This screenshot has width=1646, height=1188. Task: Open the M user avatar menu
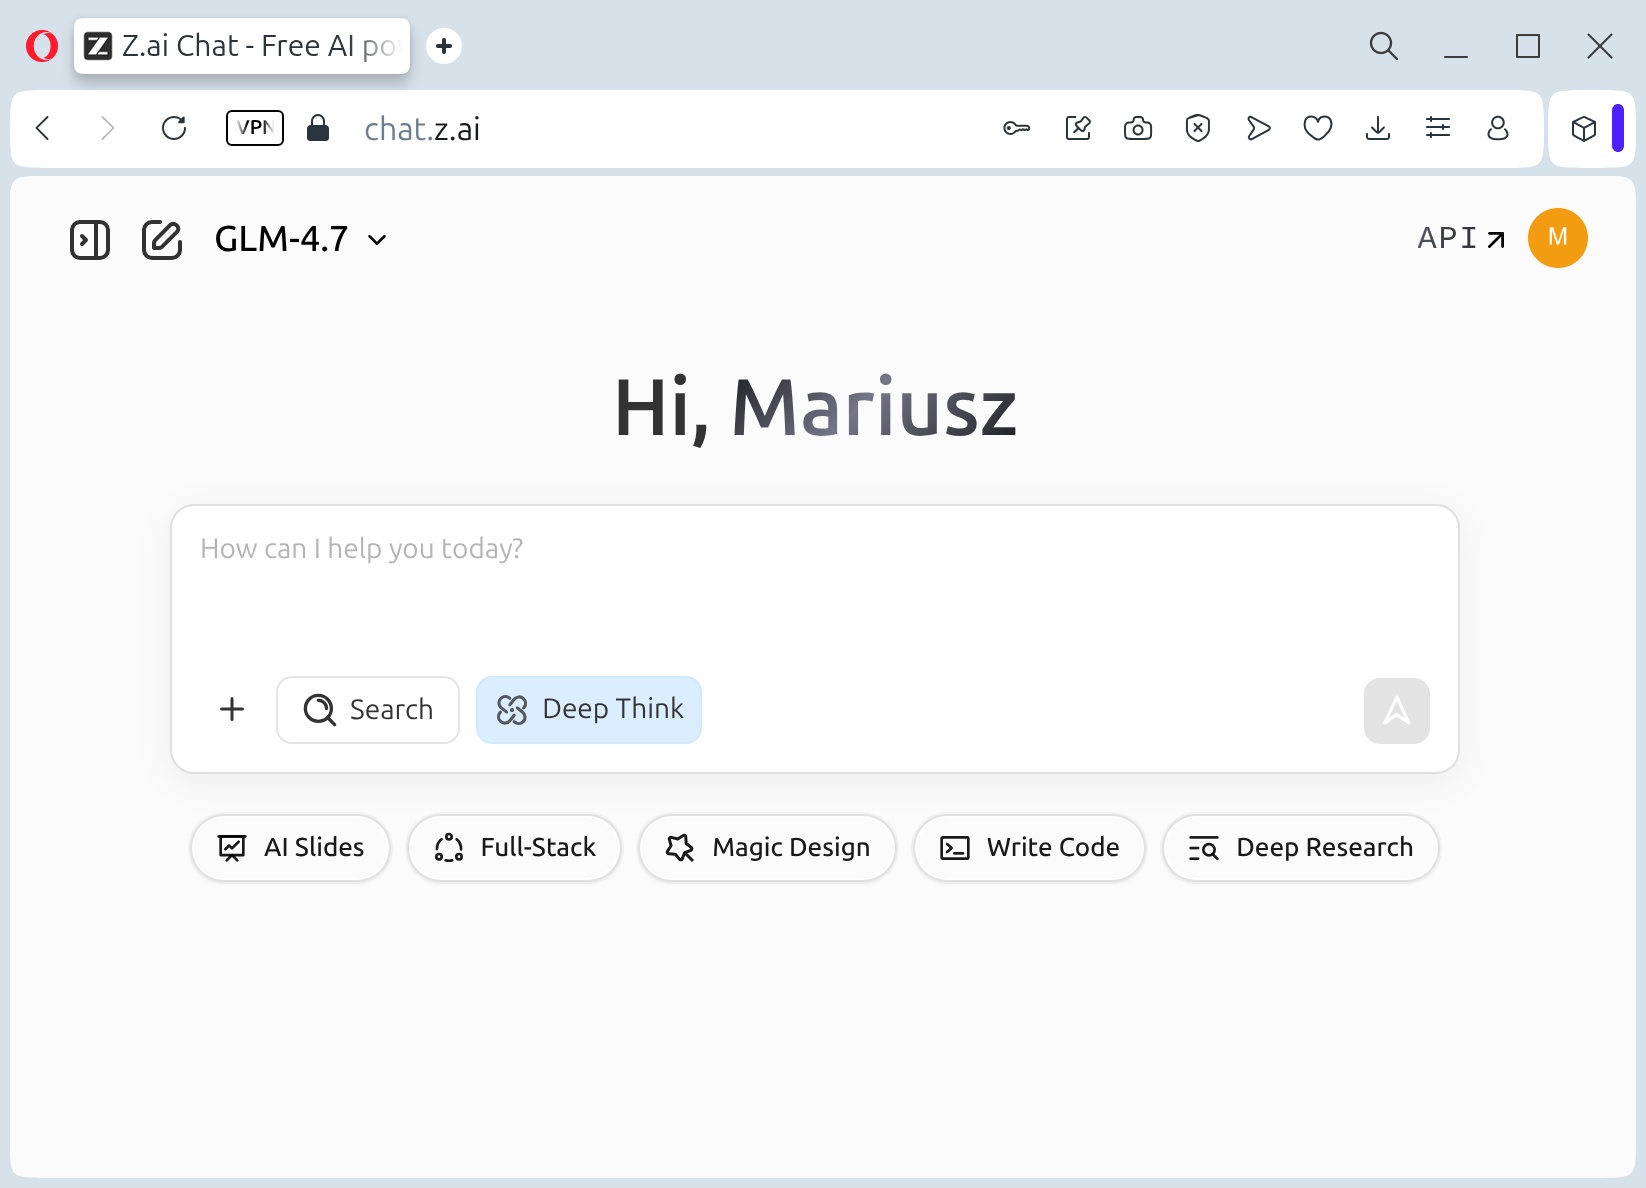tap(1558, 238)
